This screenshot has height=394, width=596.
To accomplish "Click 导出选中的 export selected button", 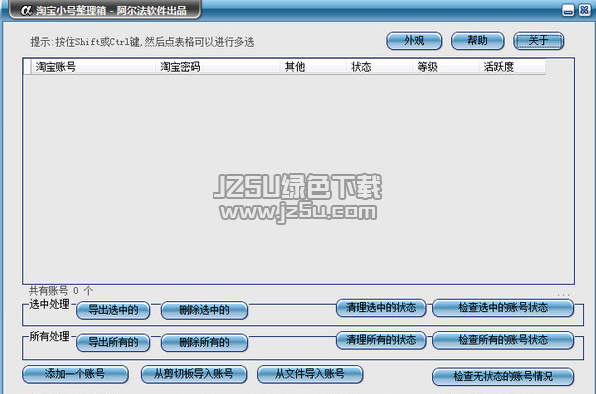I will pos(113,310).
